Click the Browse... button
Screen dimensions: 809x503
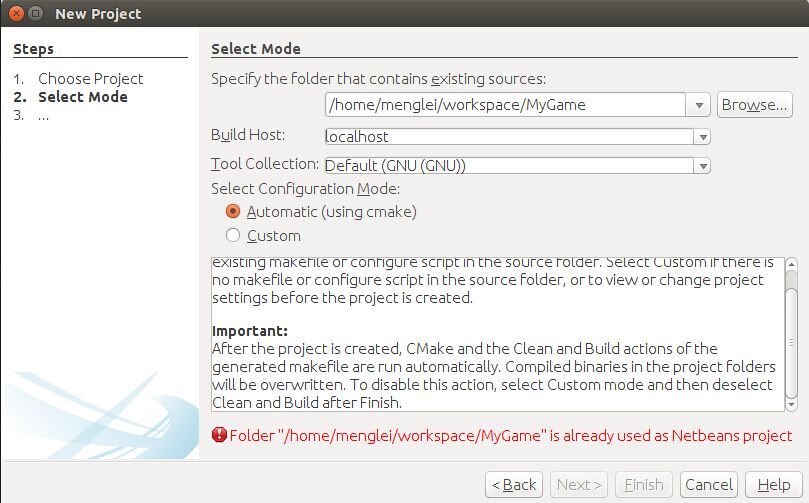pos(755,104)
